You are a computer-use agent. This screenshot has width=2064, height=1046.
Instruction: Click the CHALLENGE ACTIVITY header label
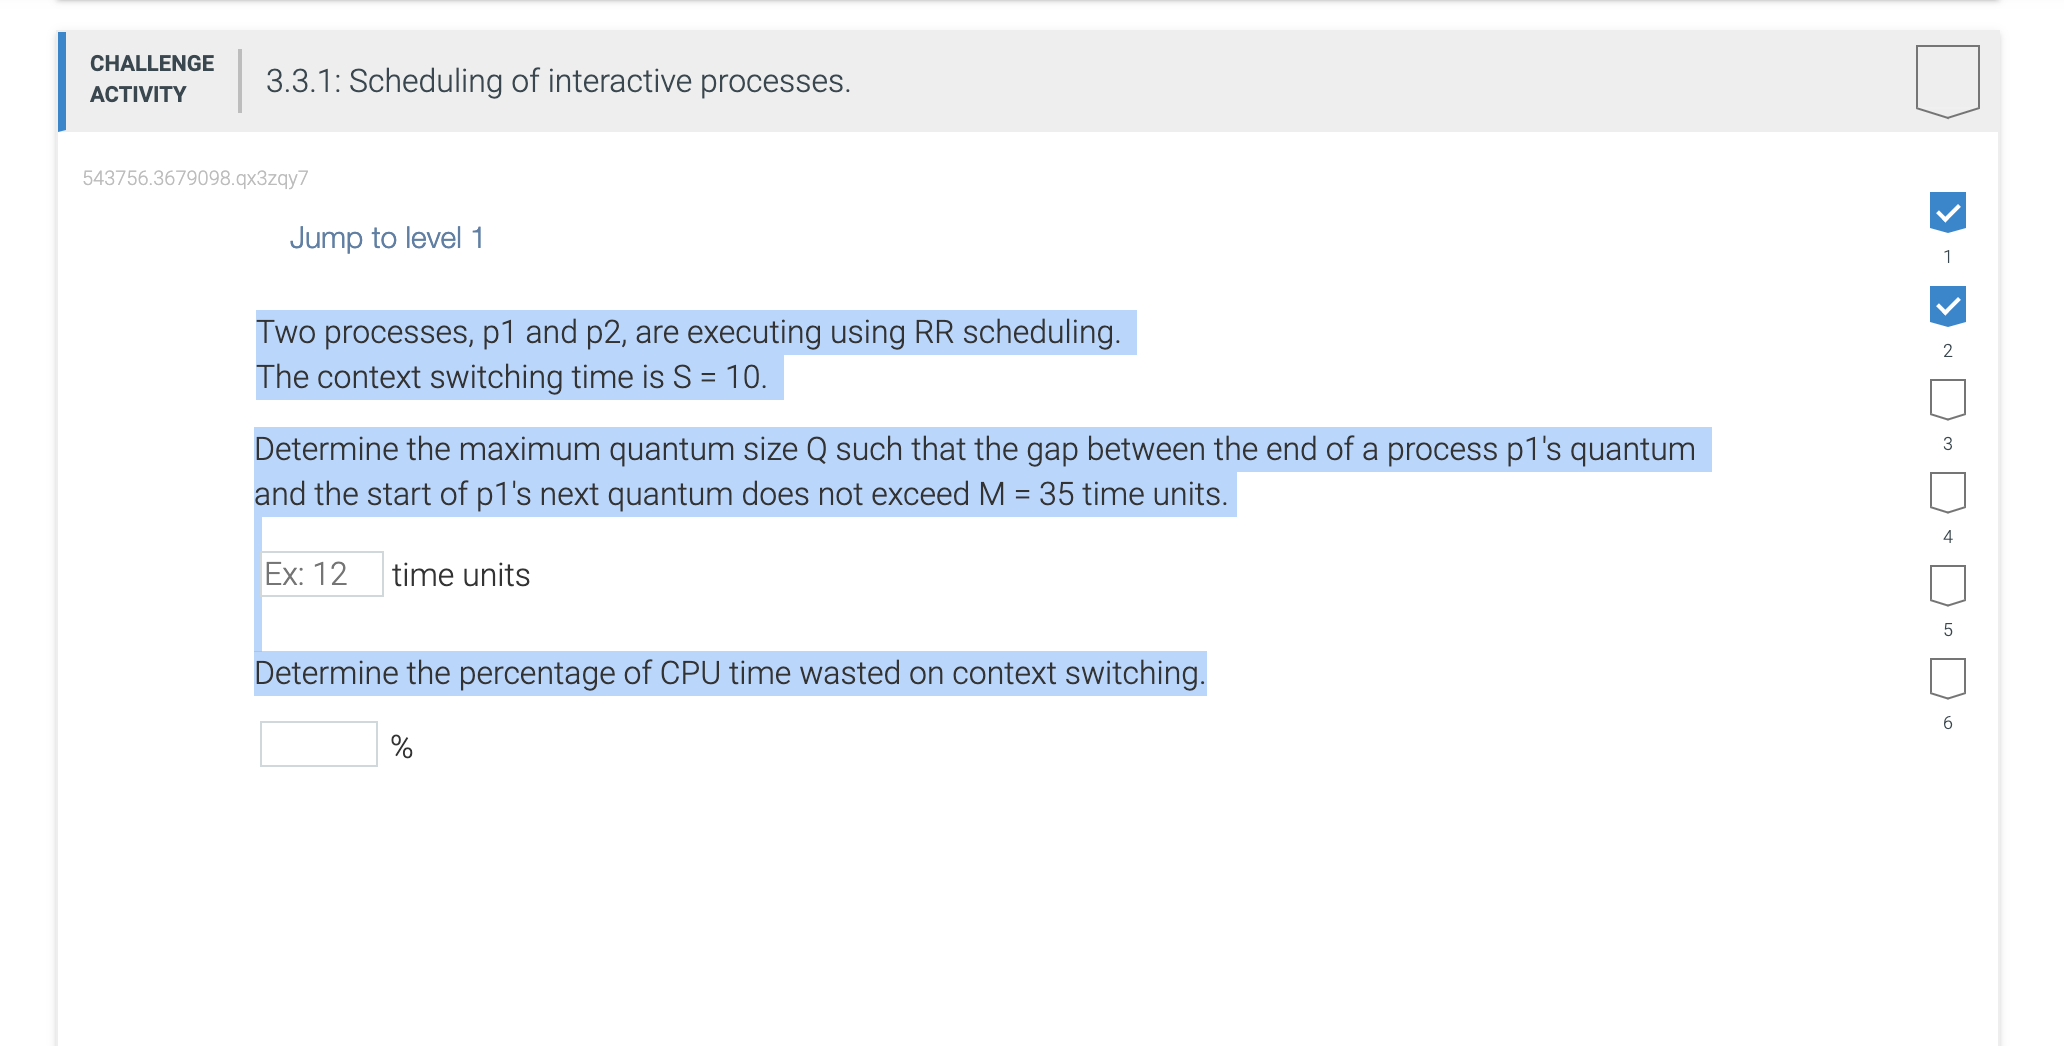point(150,80)
